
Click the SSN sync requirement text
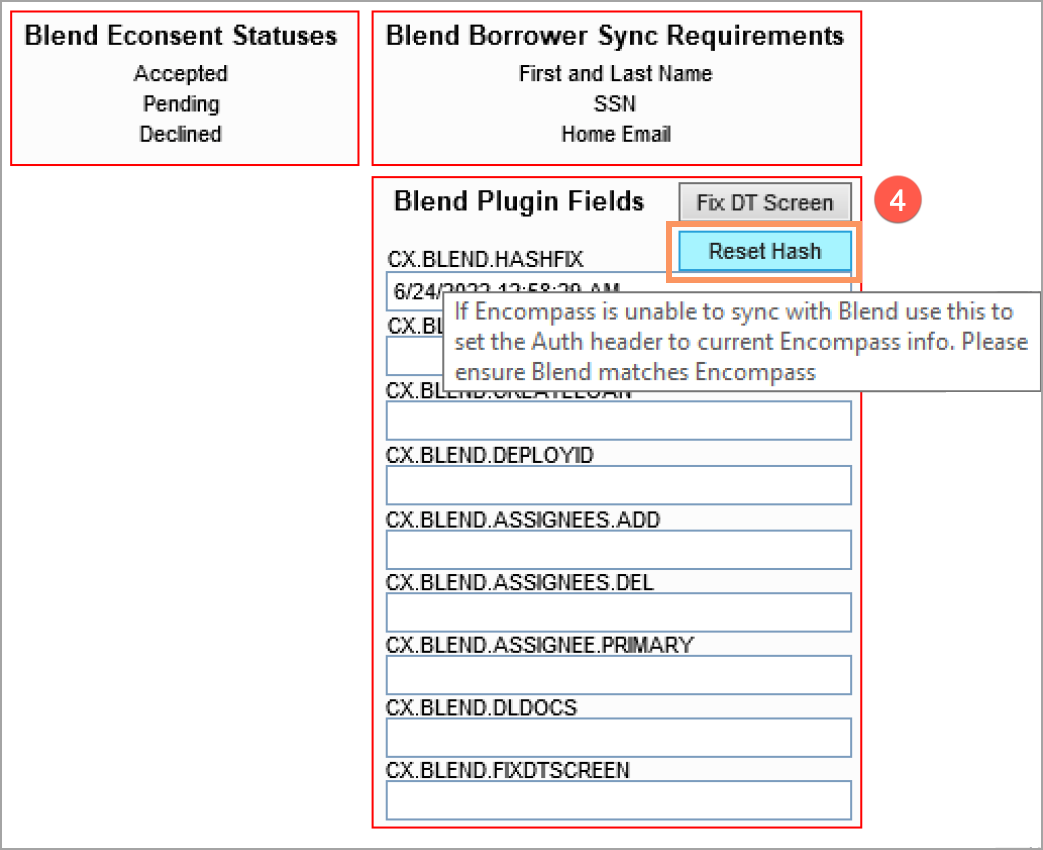(x=615, y=104)
